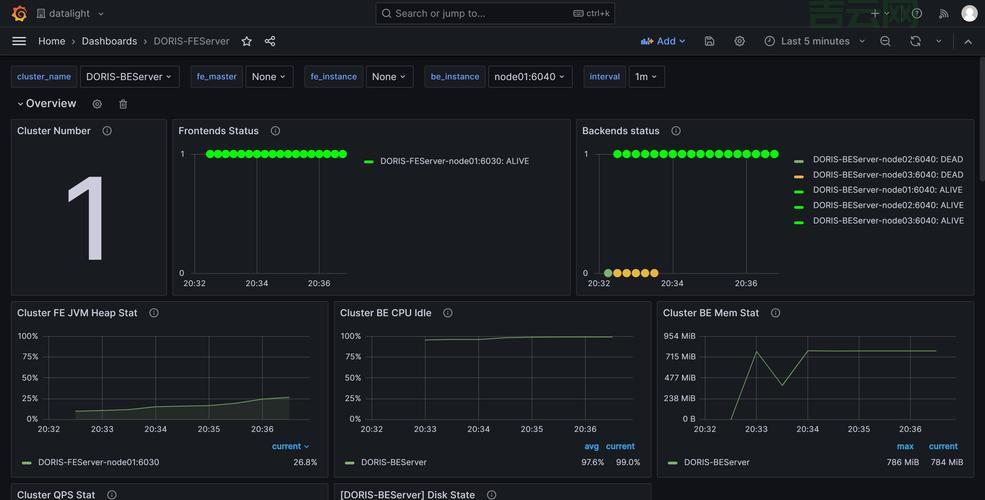
Task: Open Overview row options gear
Action: pyautogui.click(x=97, y=104)
